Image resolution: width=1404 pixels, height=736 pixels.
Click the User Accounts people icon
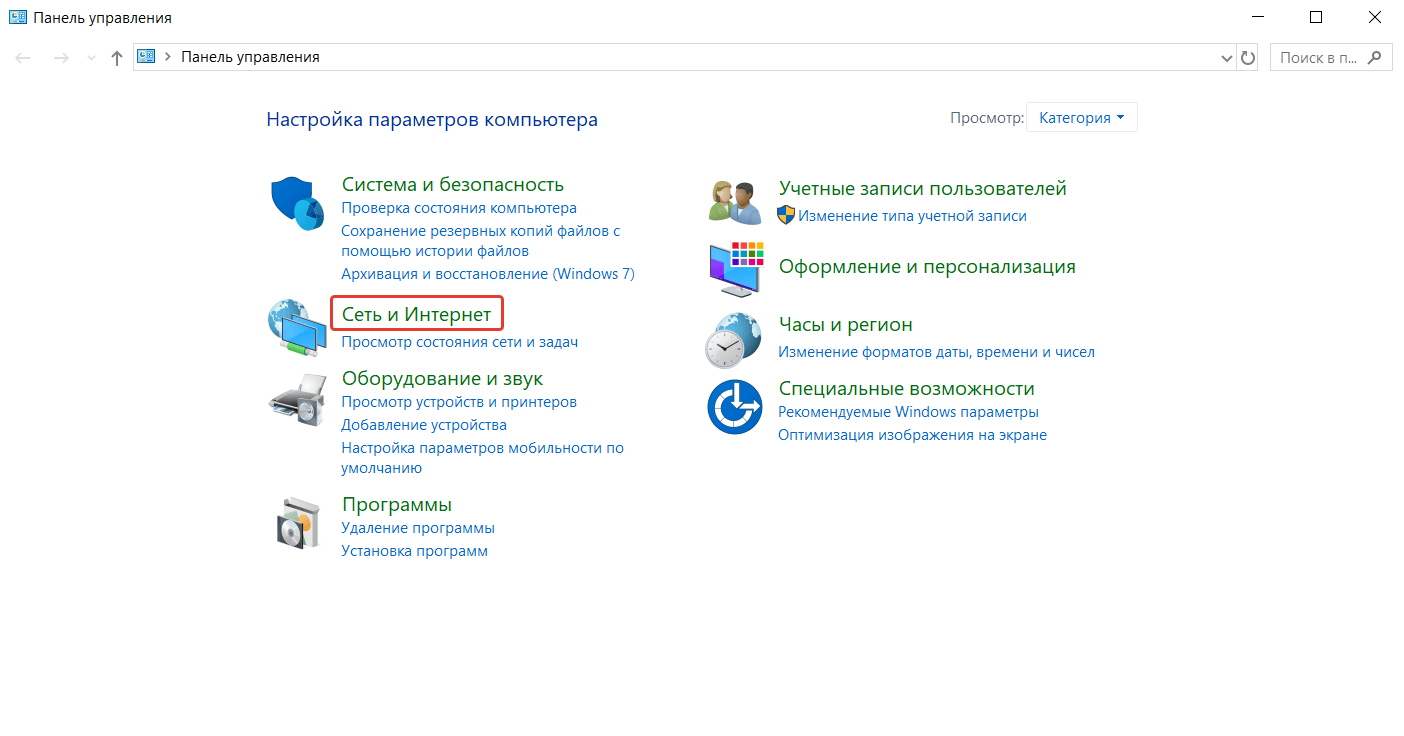click(x=735, y=202)
